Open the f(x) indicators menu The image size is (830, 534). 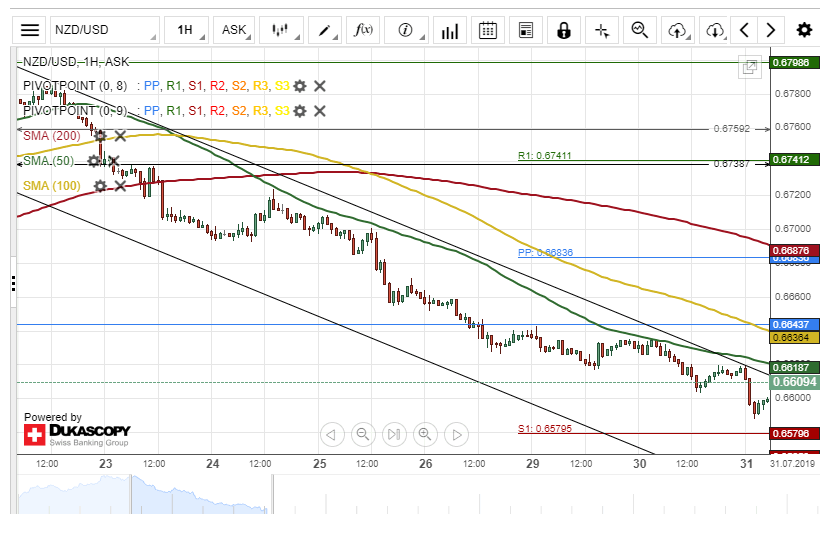pyautogui.click(x=365, y=30)
